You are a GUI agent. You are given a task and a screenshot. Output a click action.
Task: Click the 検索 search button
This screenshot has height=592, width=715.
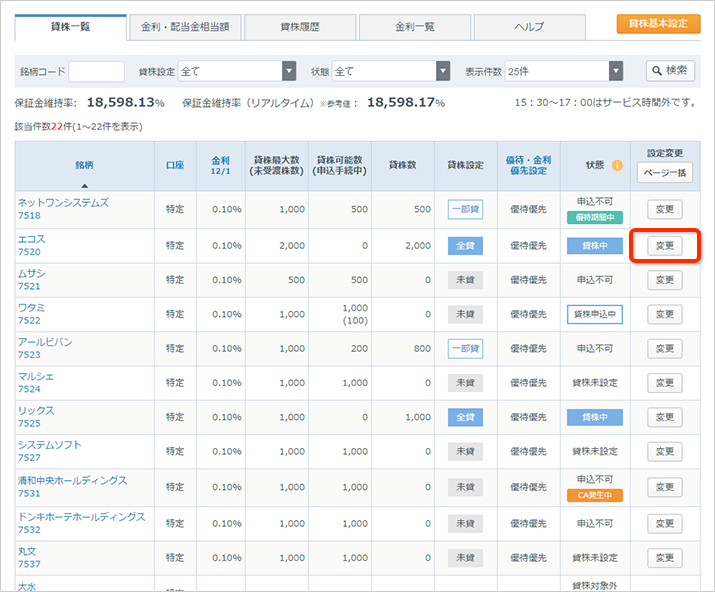coord(670,70)
